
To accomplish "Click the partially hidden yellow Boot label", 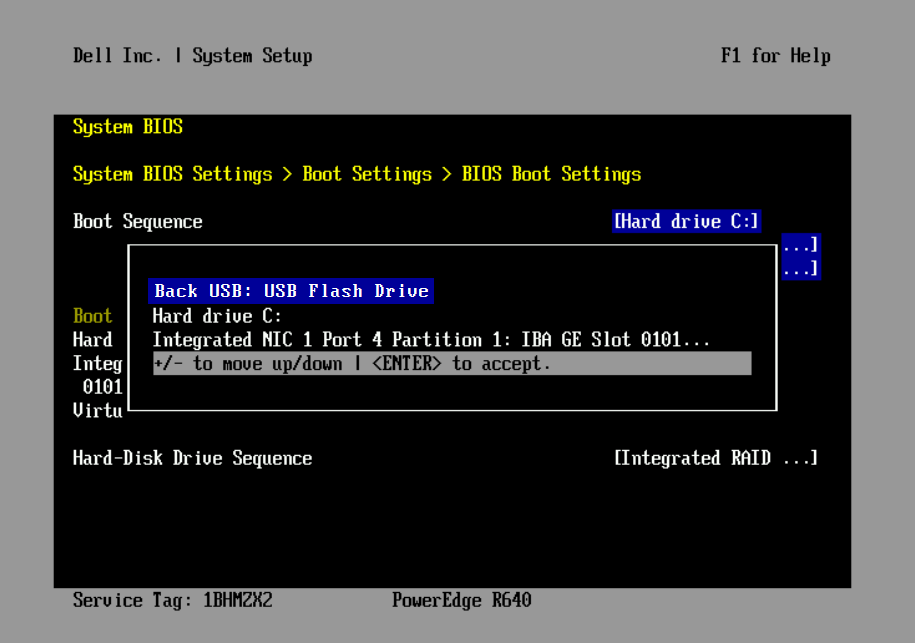I will (93, 316).
